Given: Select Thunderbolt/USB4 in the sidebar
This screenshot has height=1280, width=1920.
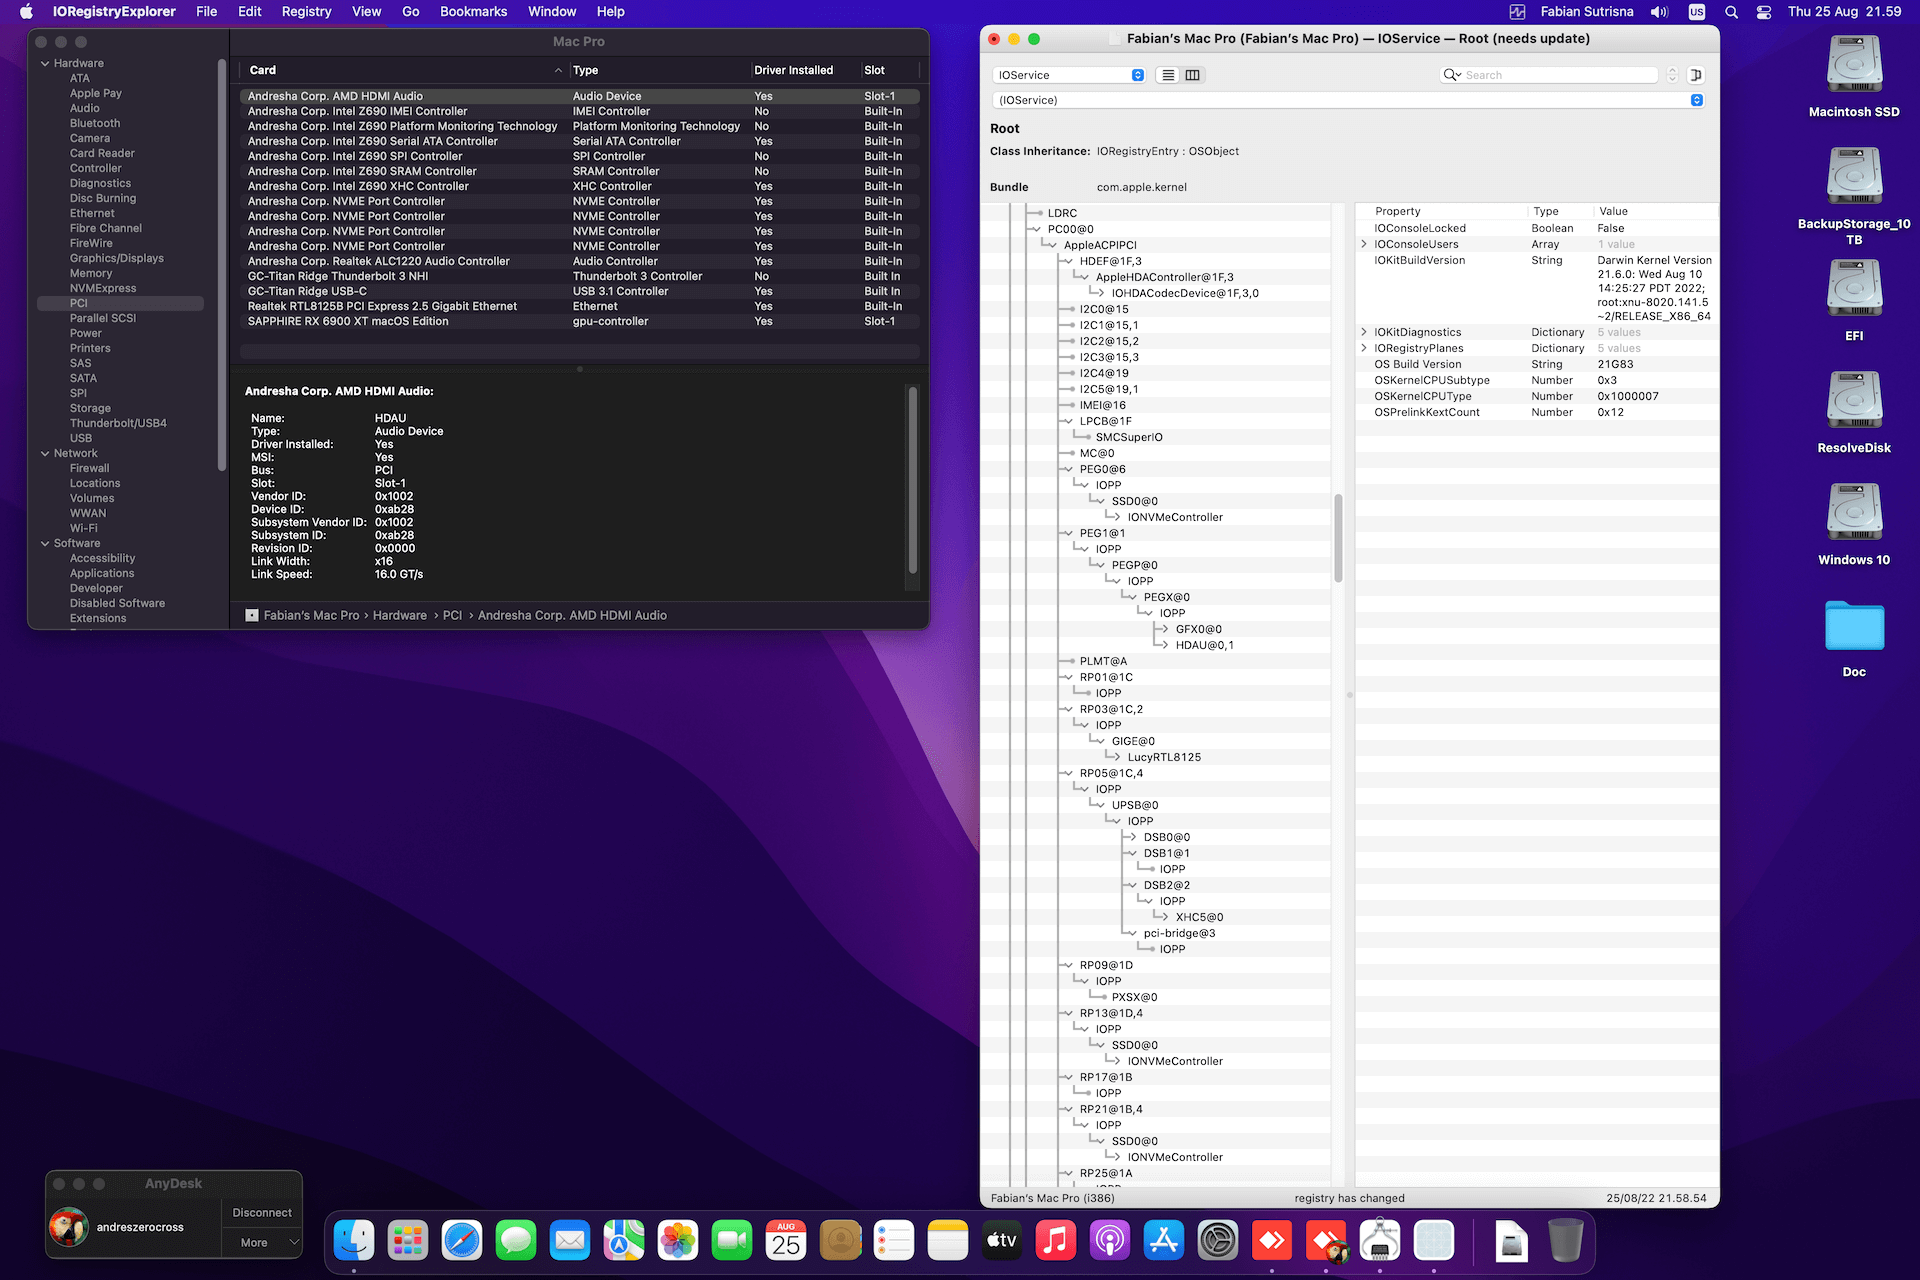Looking at the screenshot, I should click(118, 423).
